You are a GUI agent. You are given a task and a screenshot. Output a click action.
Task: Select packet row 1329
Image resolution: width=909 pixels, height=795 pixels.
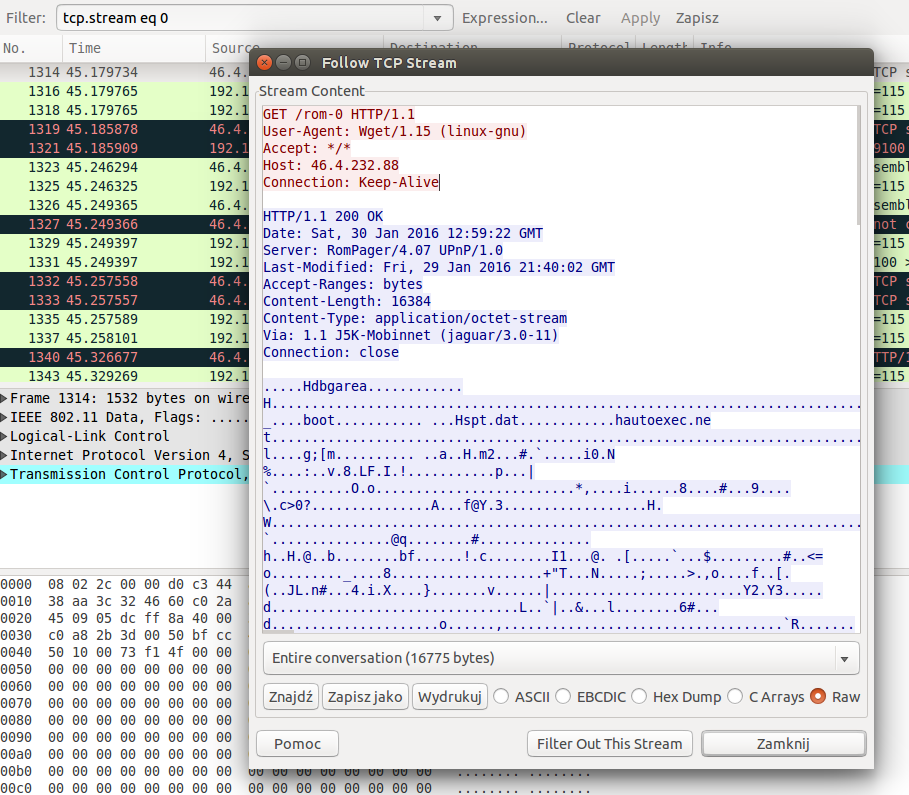tap(125, 243)
